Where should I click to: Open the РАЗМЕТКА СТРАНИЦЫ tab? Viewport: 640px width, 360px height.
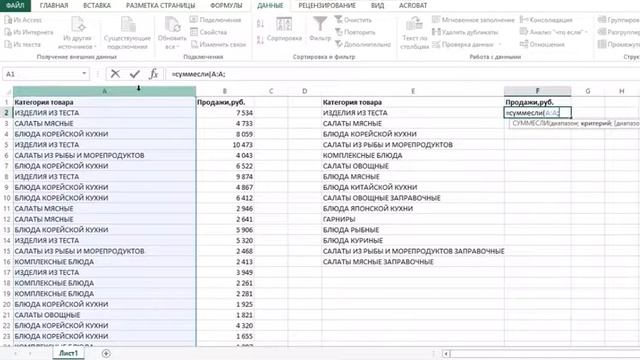(x=160, y=6)
